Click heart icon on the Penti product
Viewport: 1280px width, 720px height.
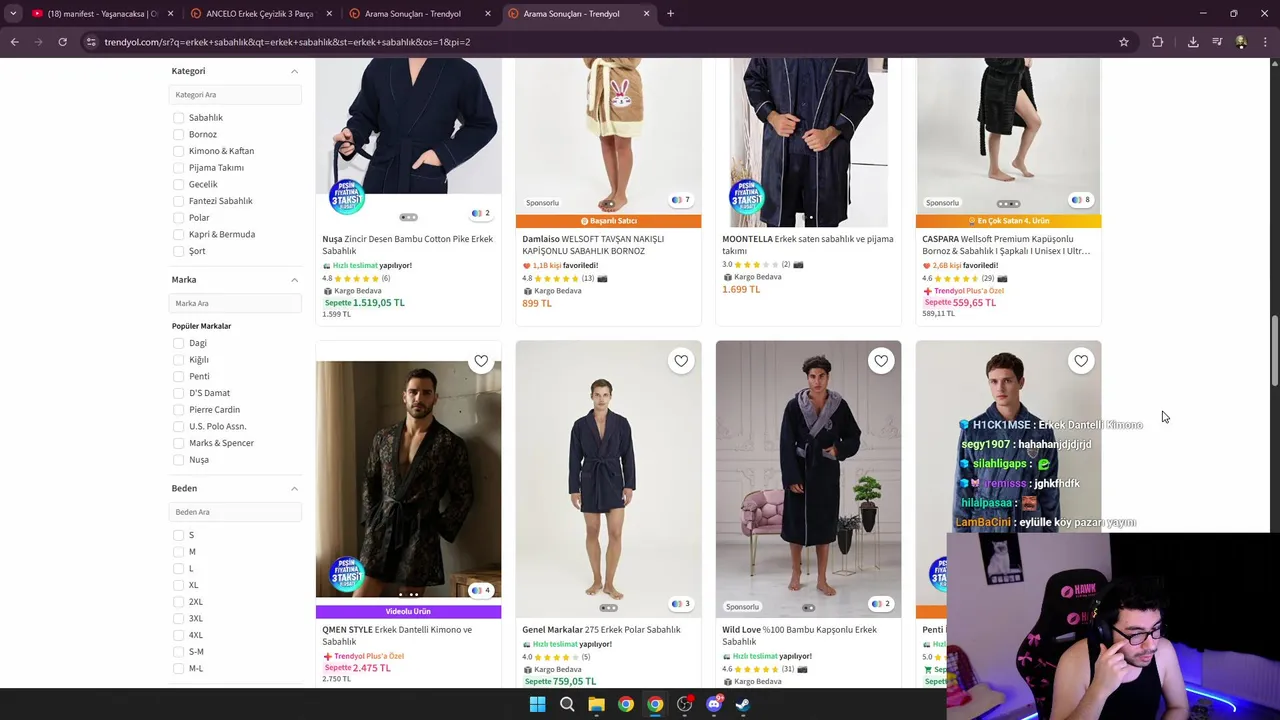1081,361
